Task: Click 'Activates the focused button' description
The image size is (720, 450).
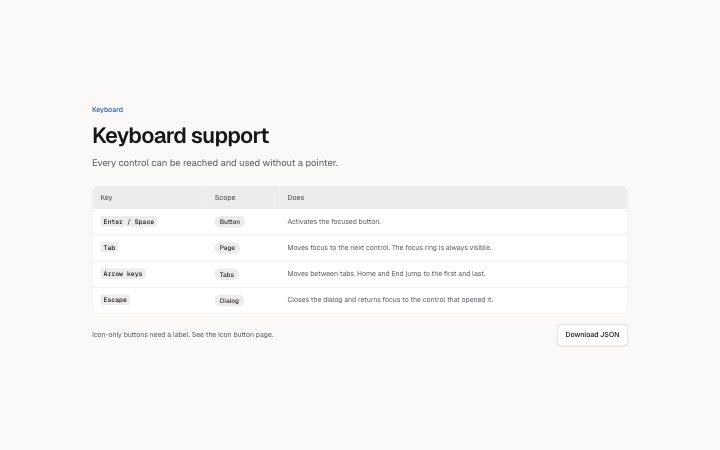Action: [334, 221]
